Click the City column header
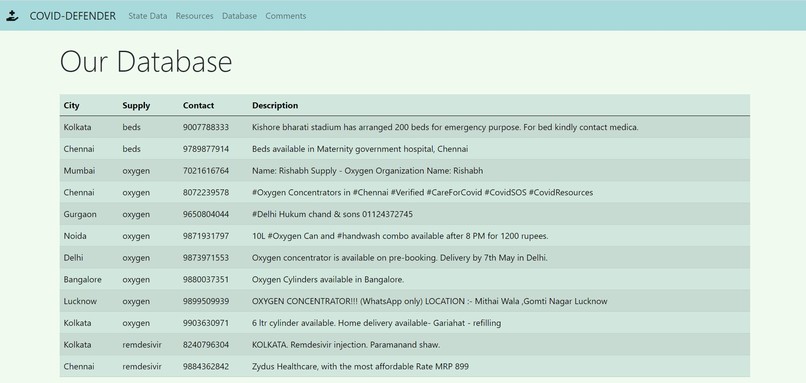Screen dimensions: 806x383 click(71, 105)
